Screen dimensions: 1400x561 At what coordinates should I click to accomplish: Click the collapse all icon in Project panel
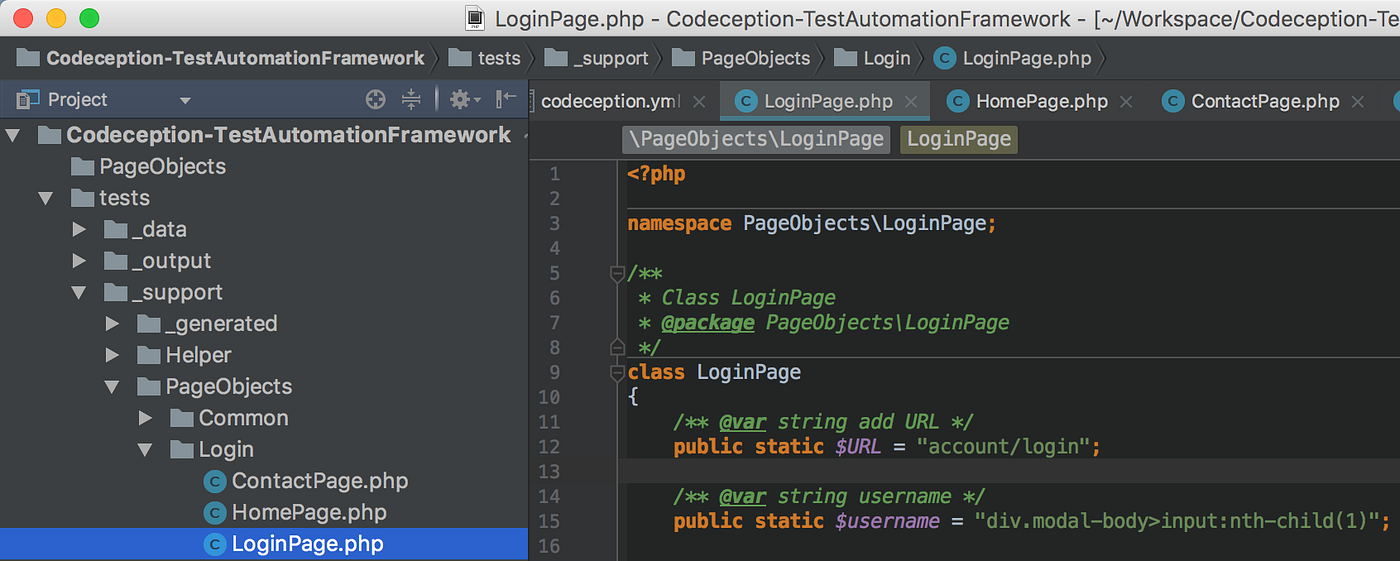(x=411, y=99)
